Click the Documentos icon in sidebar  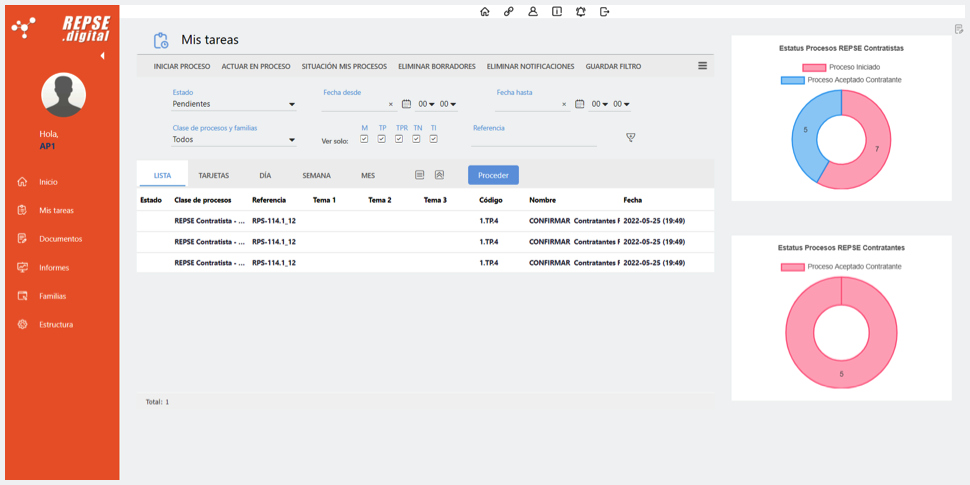tap(22, 239)
